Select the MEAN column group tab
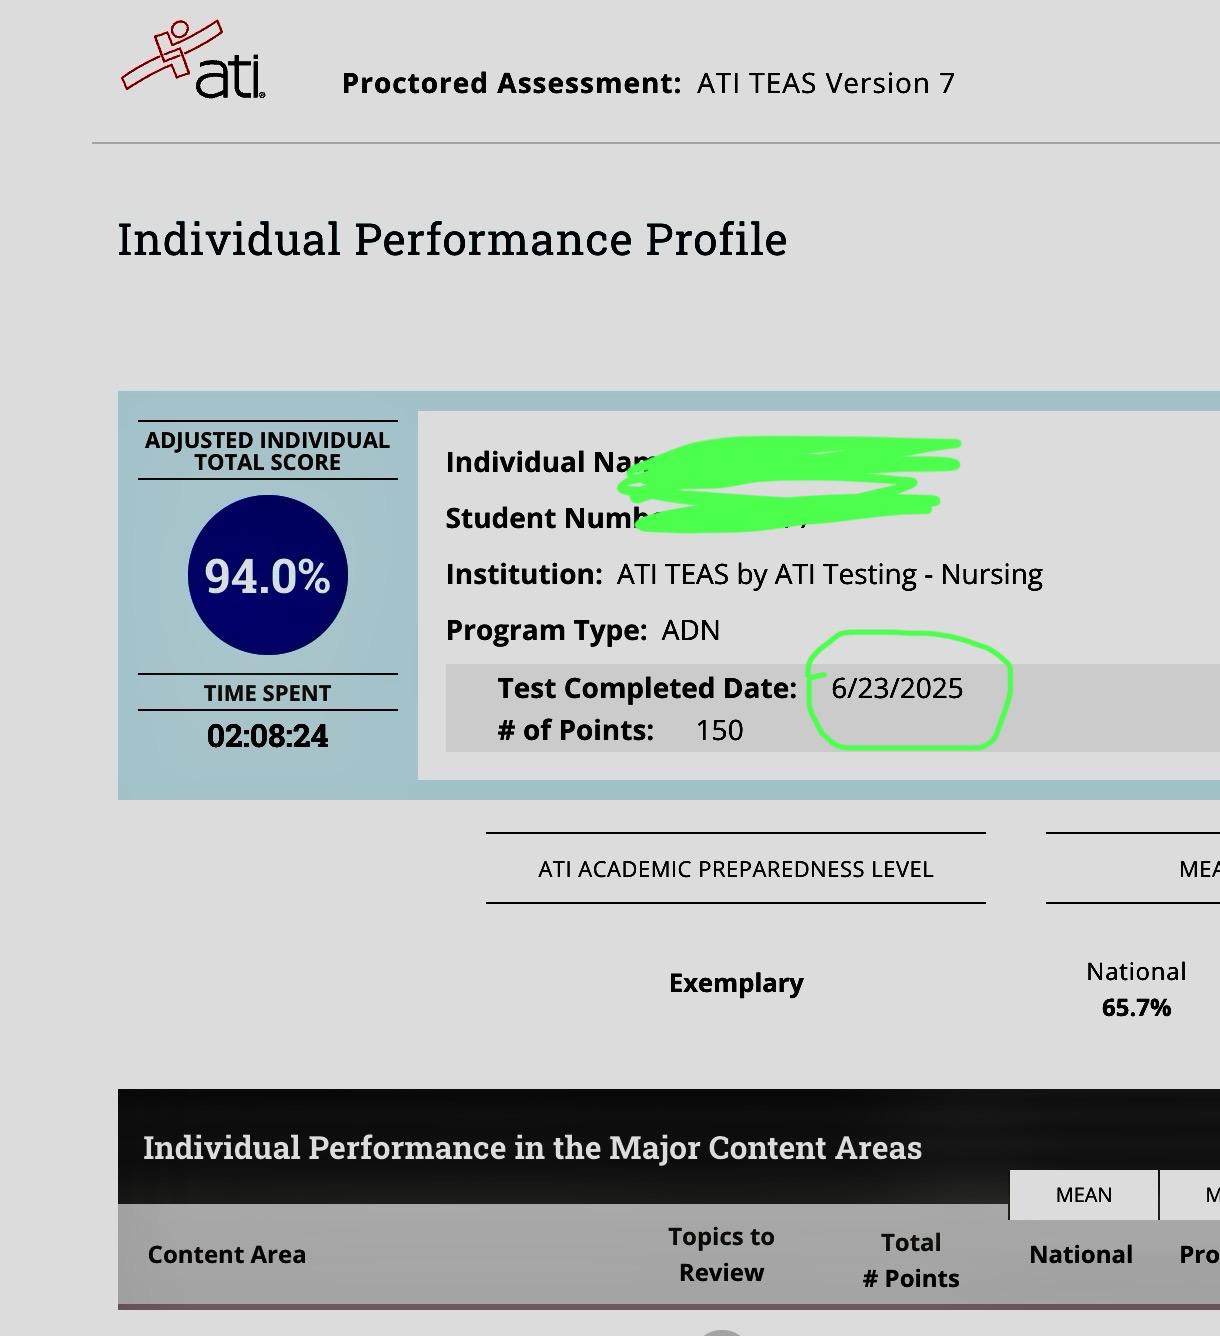 coord(1083,1195)
